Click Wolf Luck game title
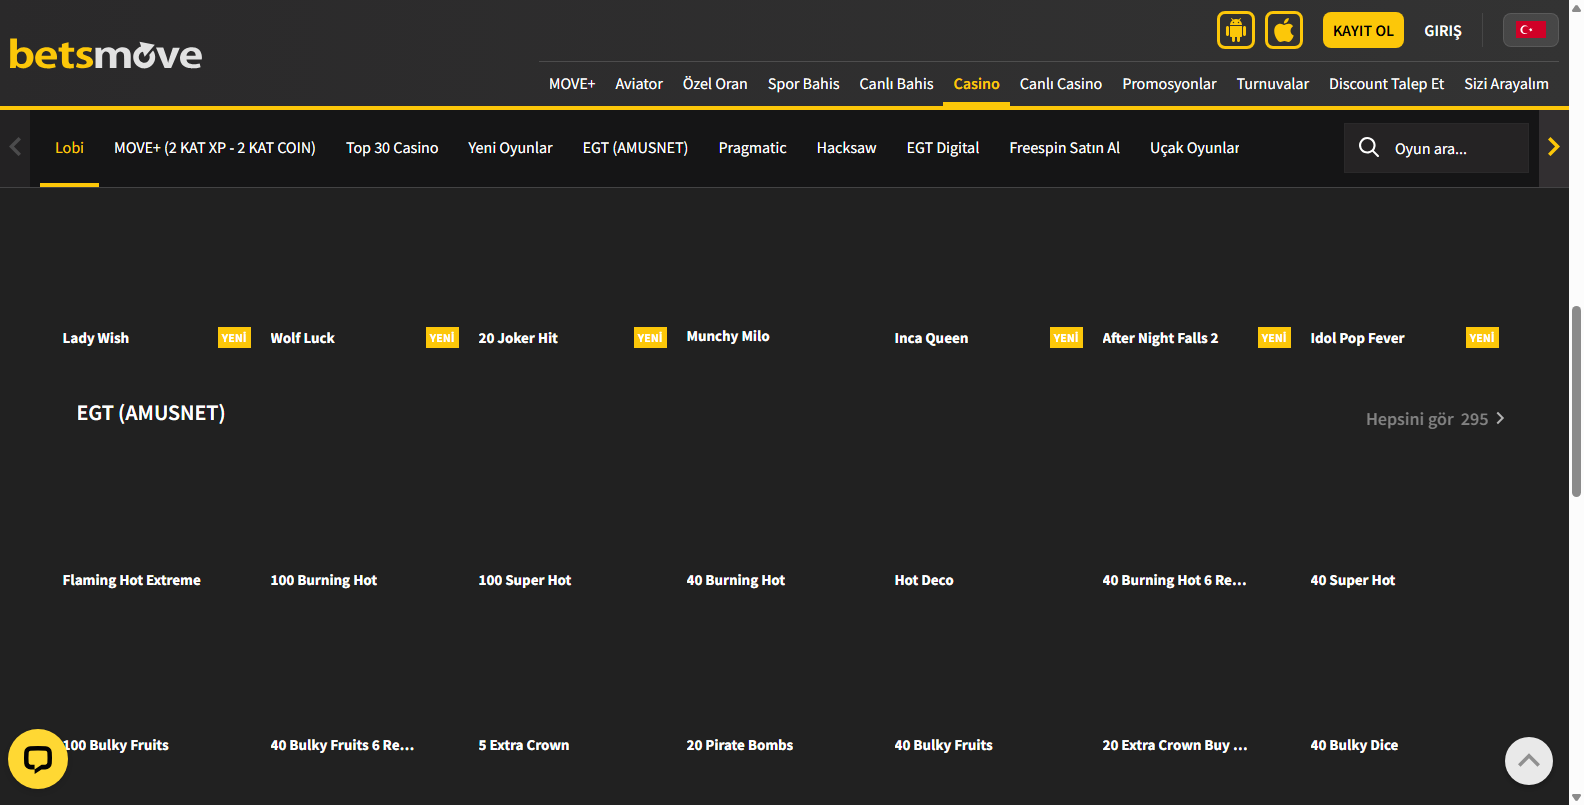Image resolution: width=1584 pixels, height=805 pixels. (x=303, y=338)
